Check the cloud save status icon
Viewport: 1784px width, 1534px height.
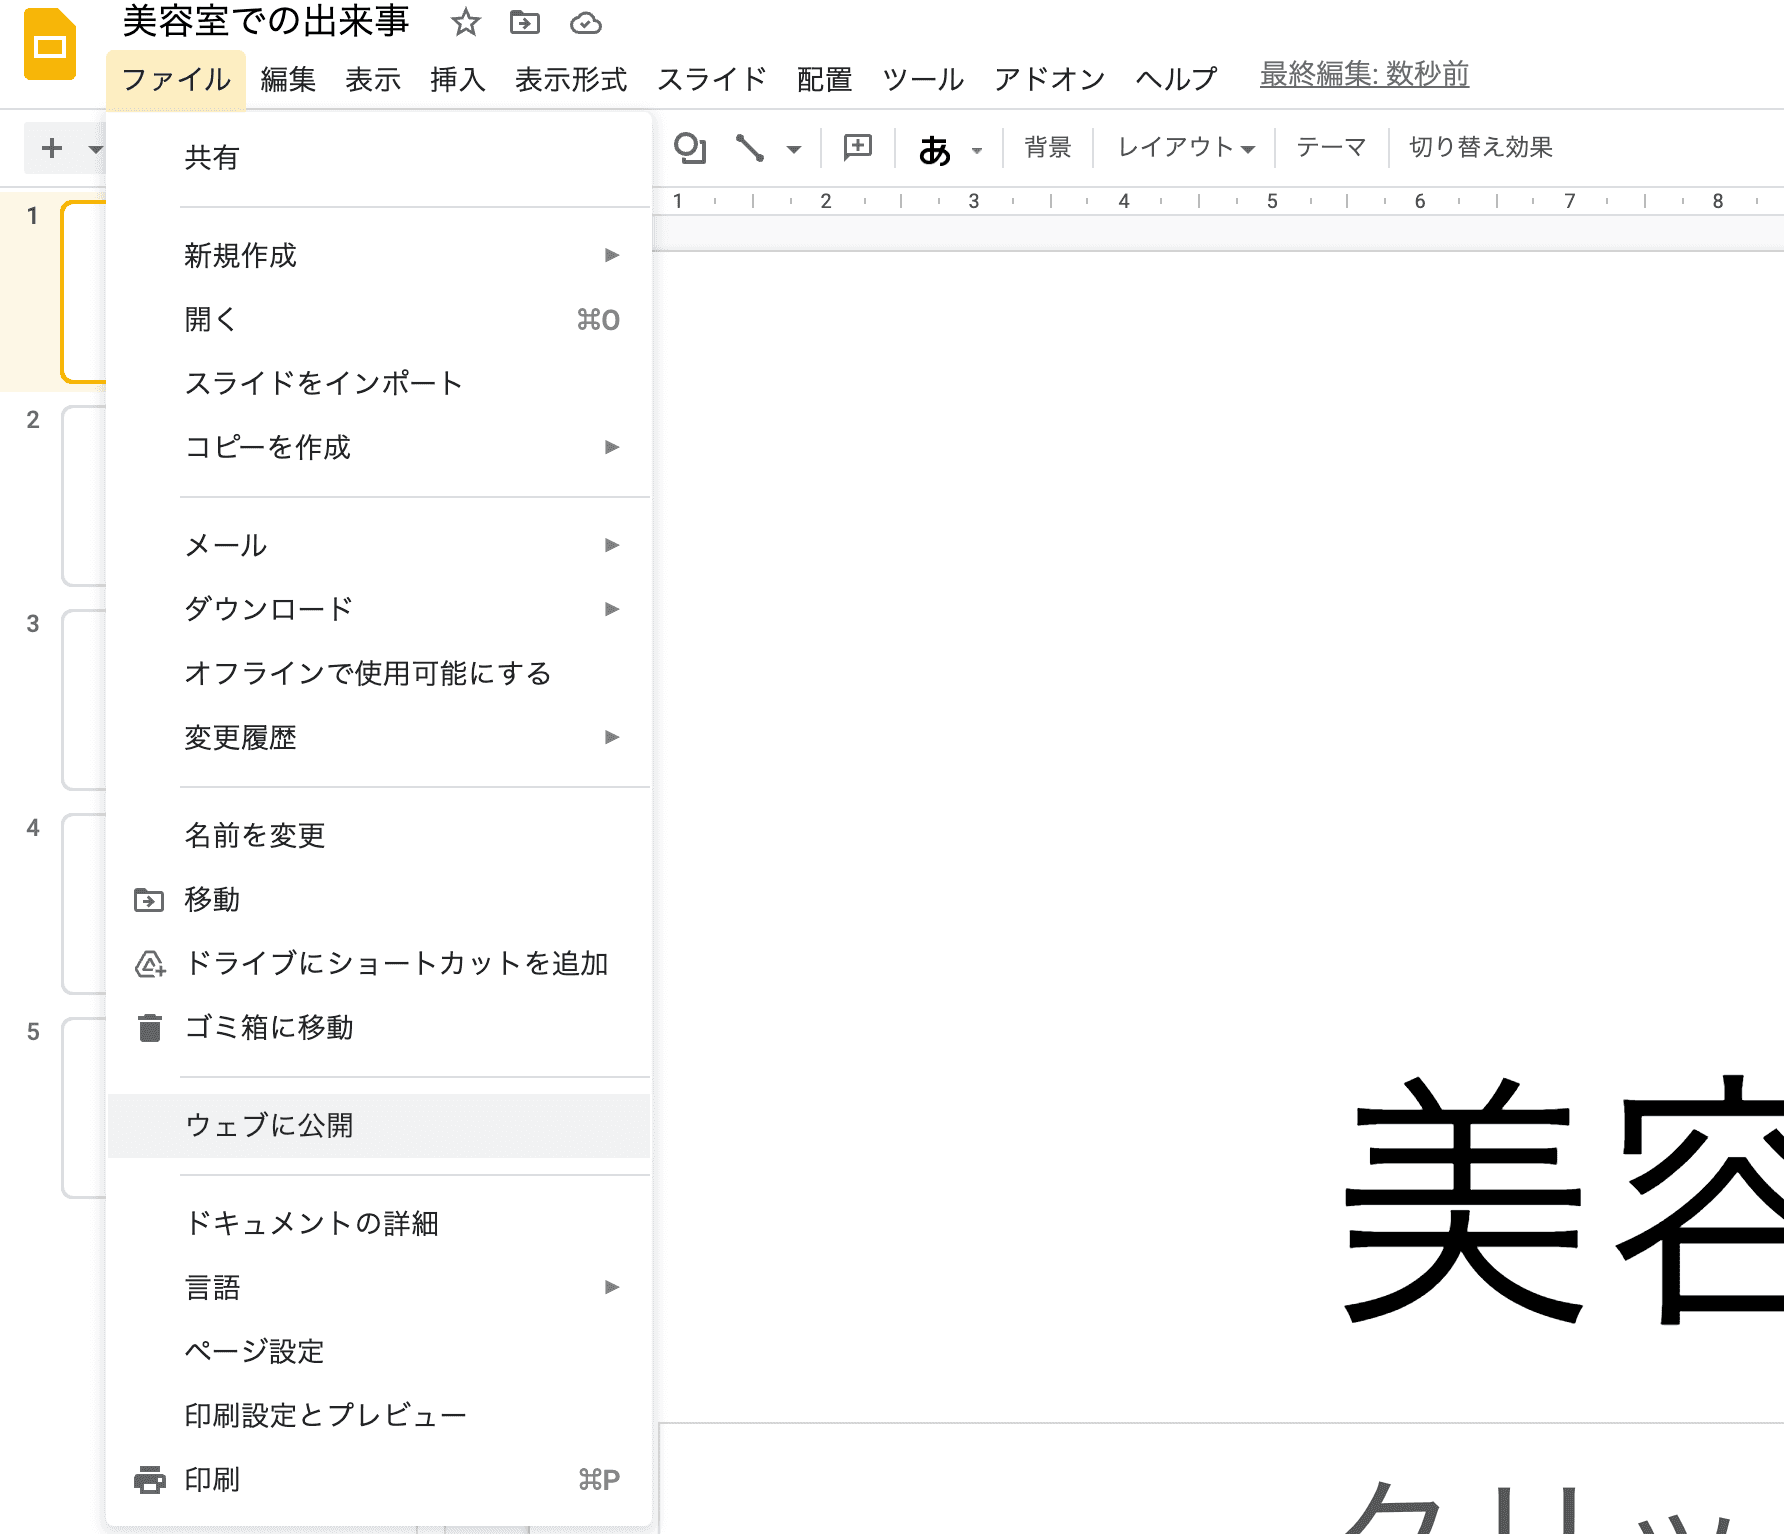585,23
